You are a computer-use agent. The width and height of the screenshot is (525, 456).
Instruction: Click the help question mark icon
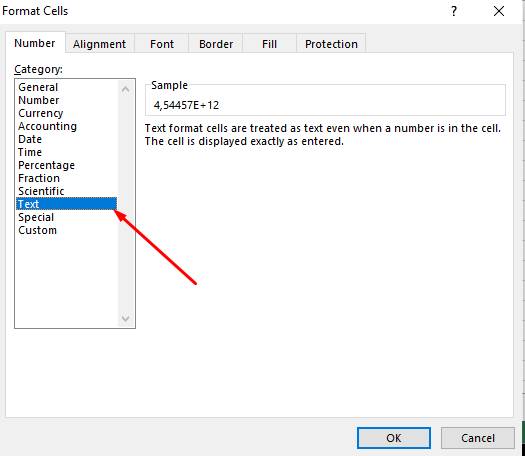454,11
